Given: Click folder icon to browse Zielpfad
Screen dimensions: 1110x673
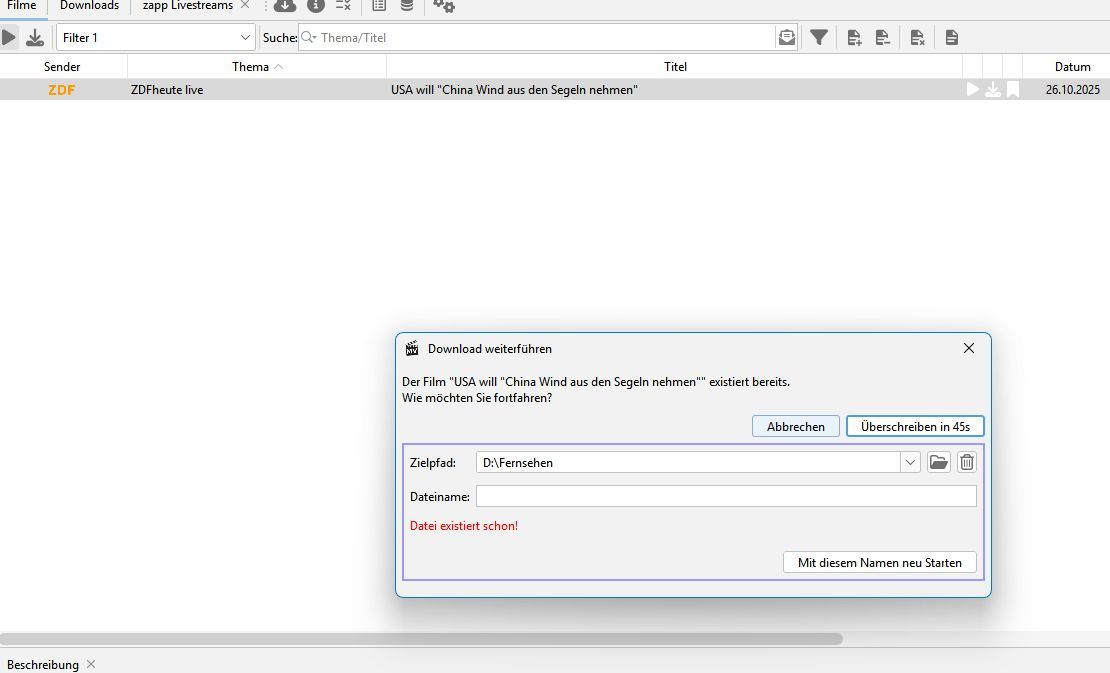Looking at the screenshot, I should coord(938,462).
